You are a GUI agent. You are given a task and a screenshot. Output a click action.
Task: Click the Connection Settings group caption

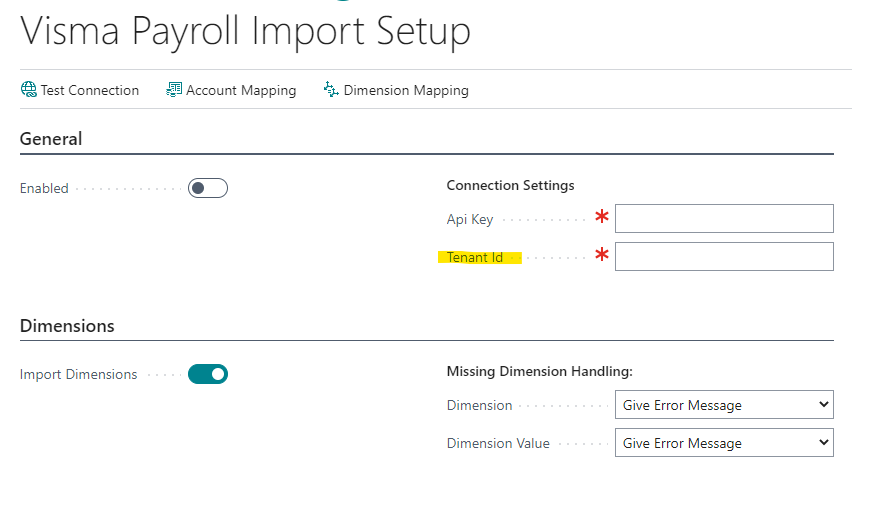click(x=510, y=186)
